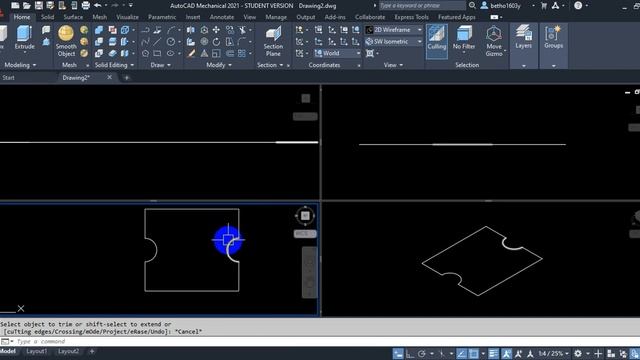Screen dimensions: 640x360
Task: Click the Smooth Object mesh tool
Action: click(66, 41)
